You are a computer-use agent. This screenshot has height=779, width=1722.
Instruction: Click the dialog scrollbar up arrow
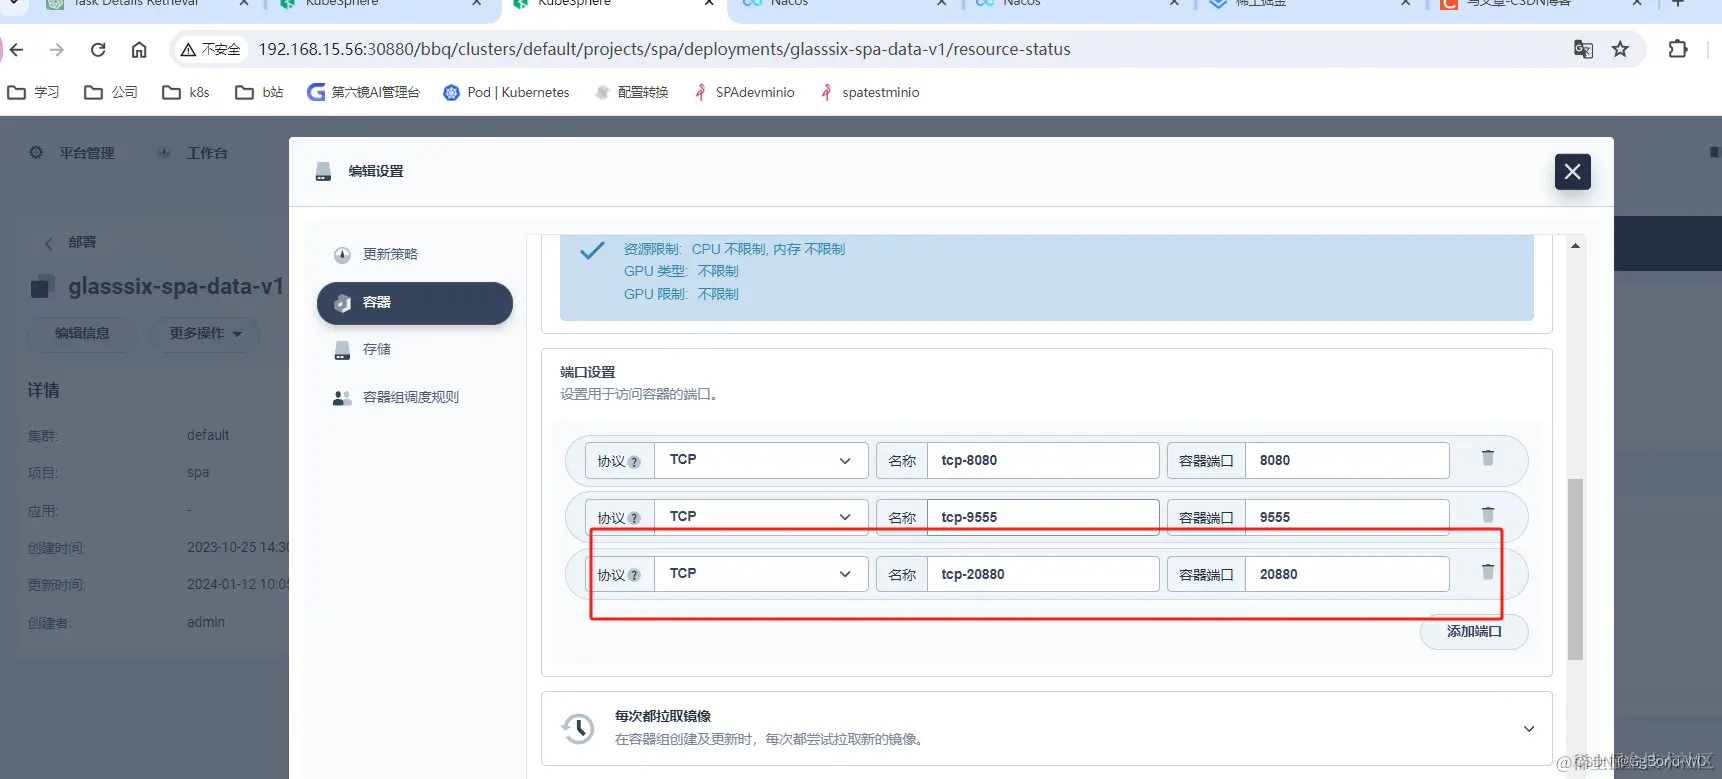1575,246
